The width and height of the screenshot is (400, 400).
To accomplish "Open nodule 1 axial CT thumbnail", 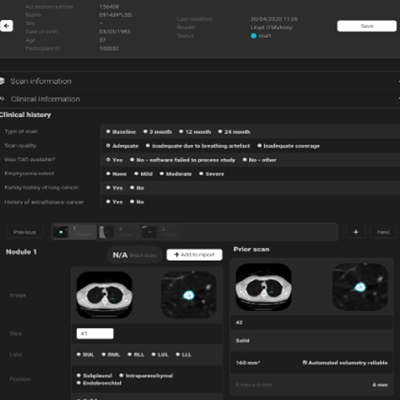I will coord(104,295).
